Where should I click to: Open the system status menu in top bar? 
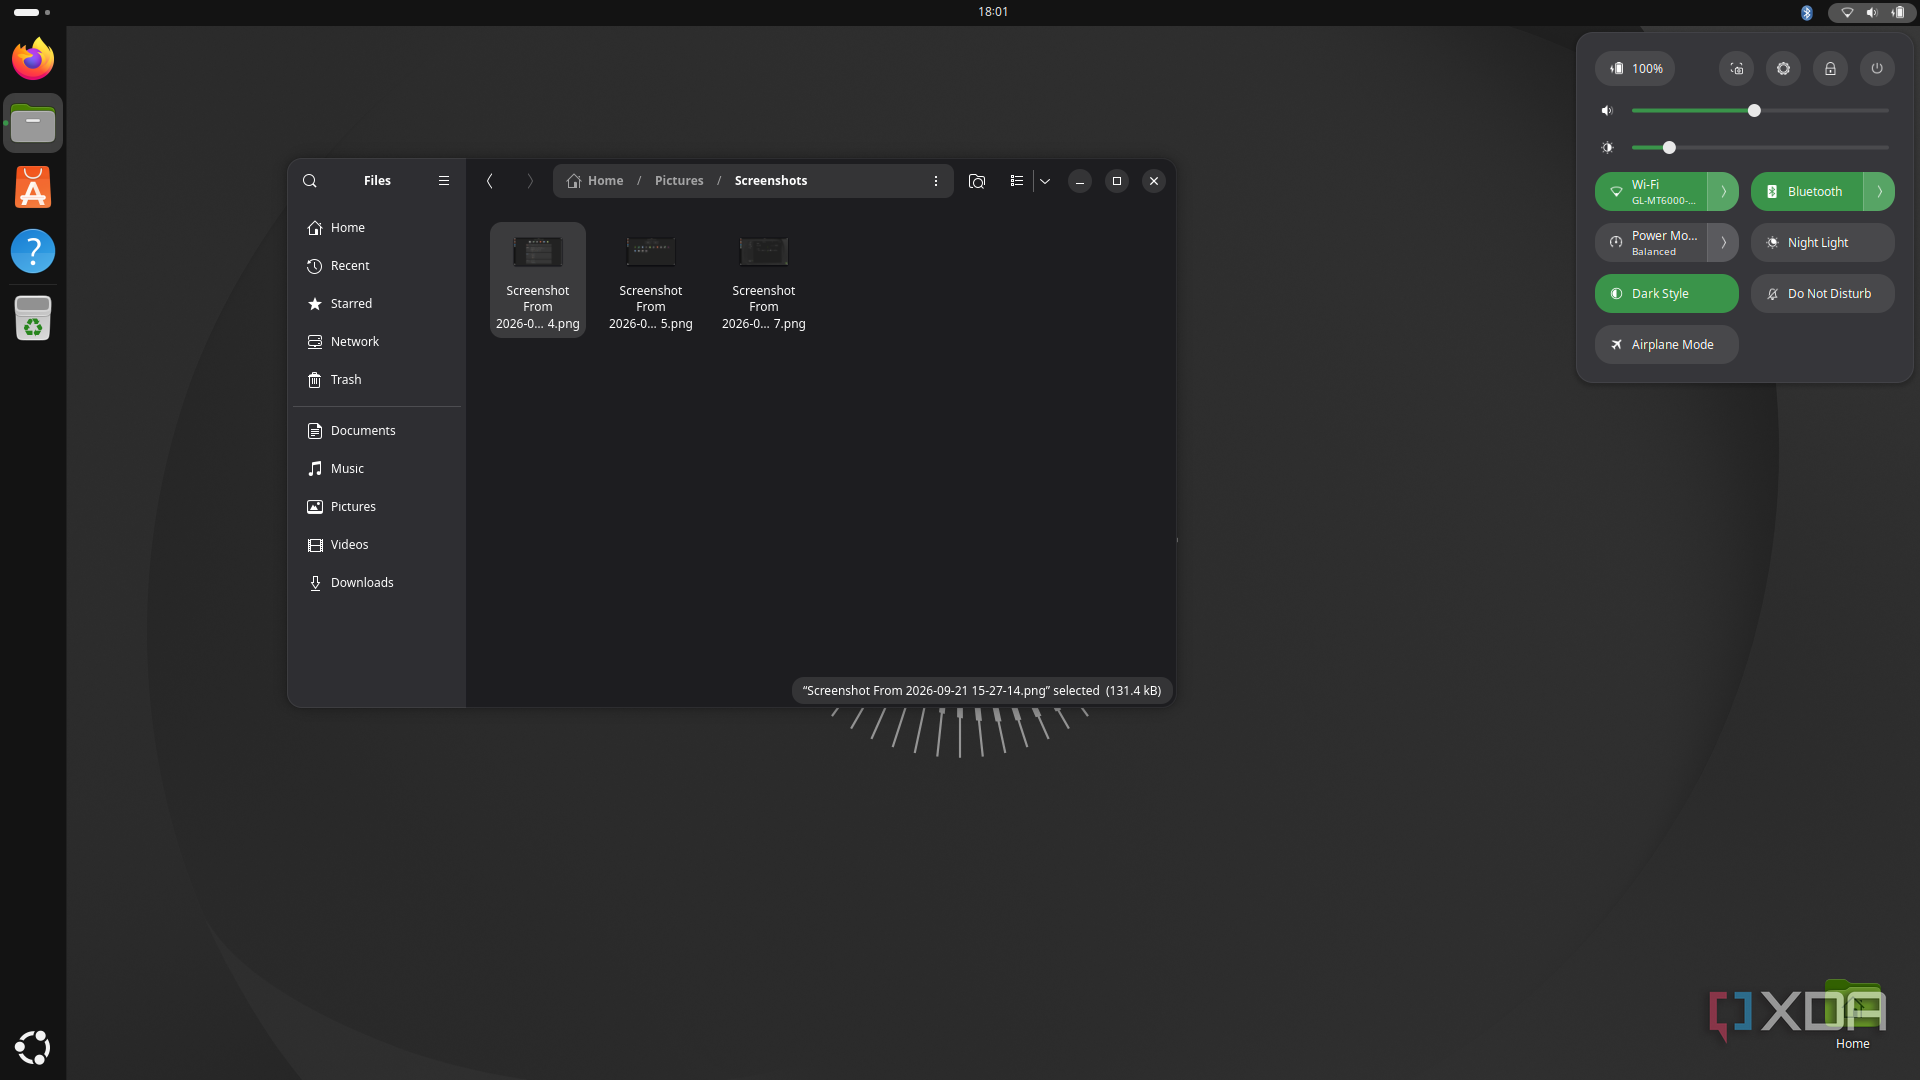[x=1872, y=12]
